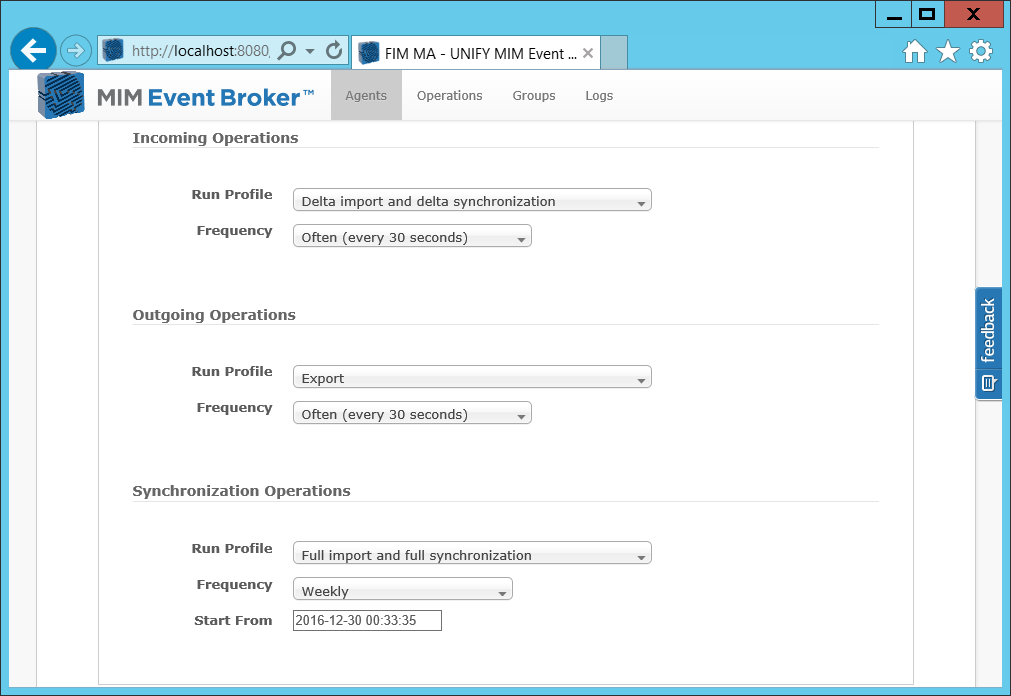
Task: Open the Groups menu item
Action: click(534, 95)
